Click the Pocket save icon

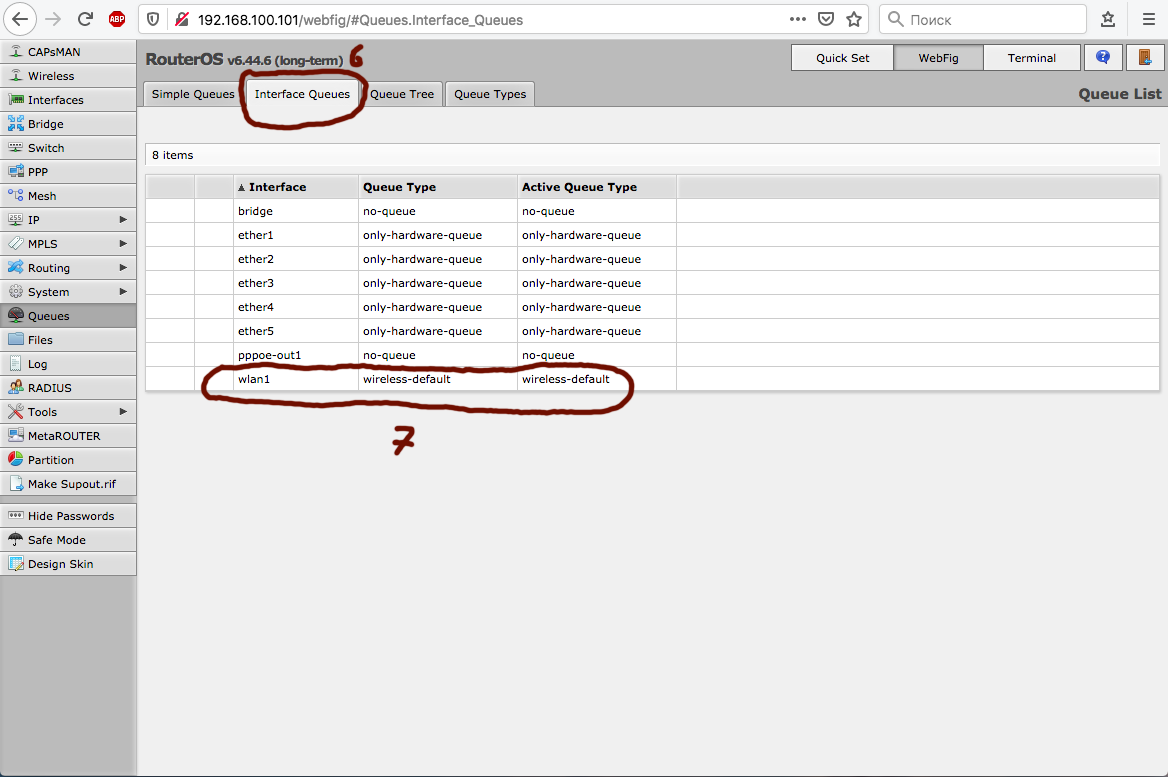tap(826, 19)
